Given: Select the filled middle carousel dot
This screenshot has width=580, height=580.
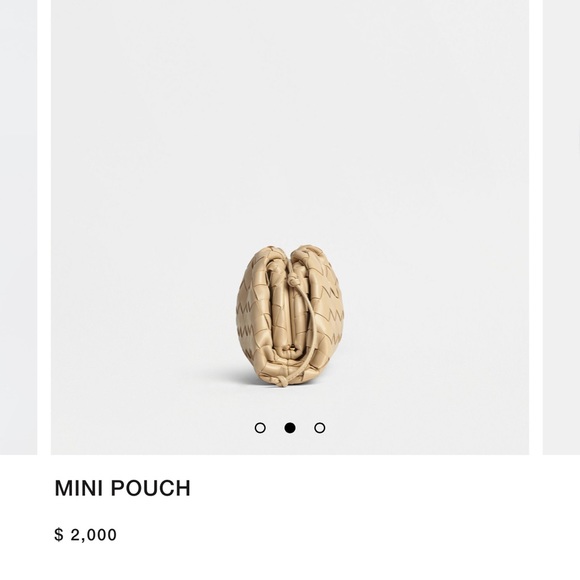Looking at the screenshot, I should pyautogui.click(x=290, y=428).
